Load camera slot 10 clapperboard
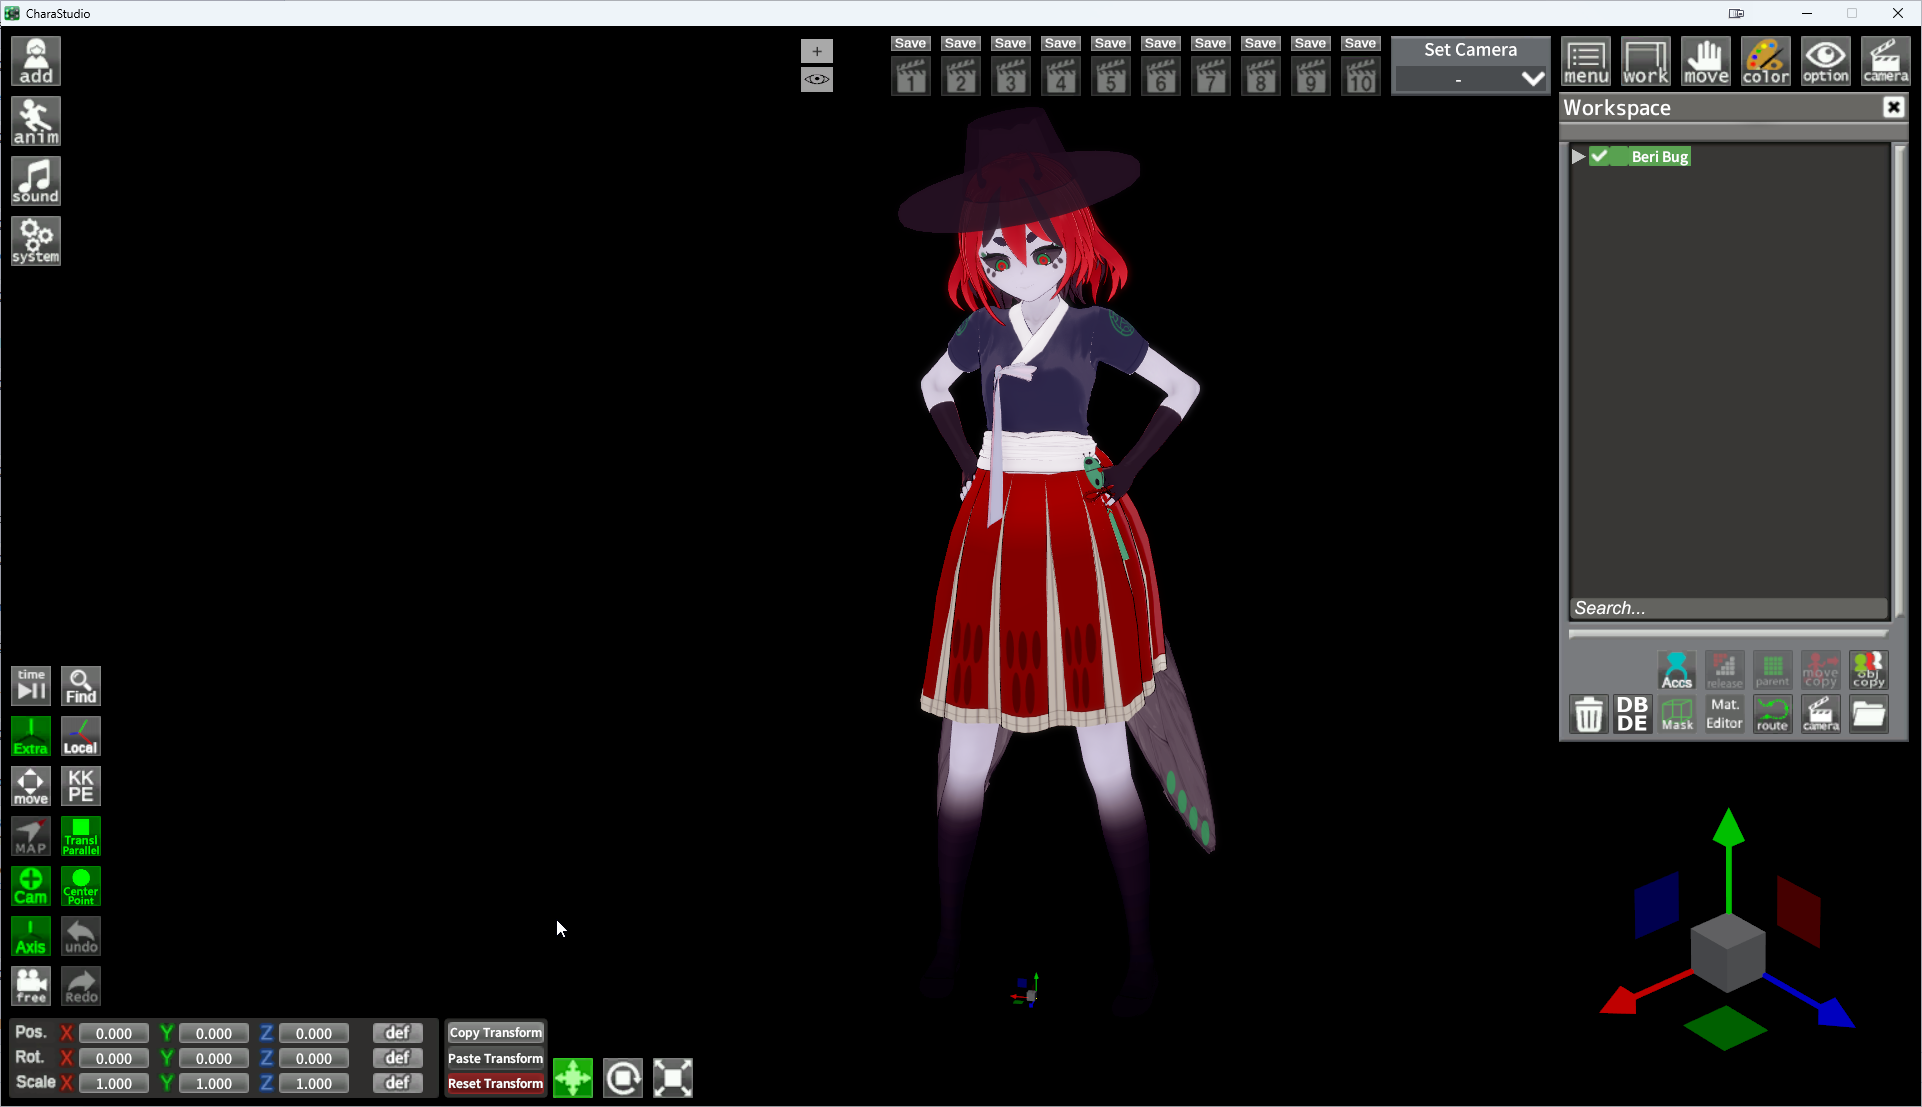 1361,76
